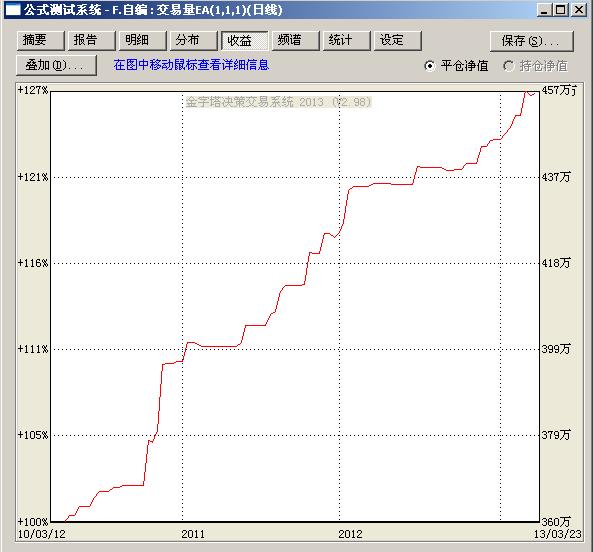Image resolution: width=593 pixels, height=552 pixels.
Task: Click the 保存(S)... save button
Action: click(532, 41)
